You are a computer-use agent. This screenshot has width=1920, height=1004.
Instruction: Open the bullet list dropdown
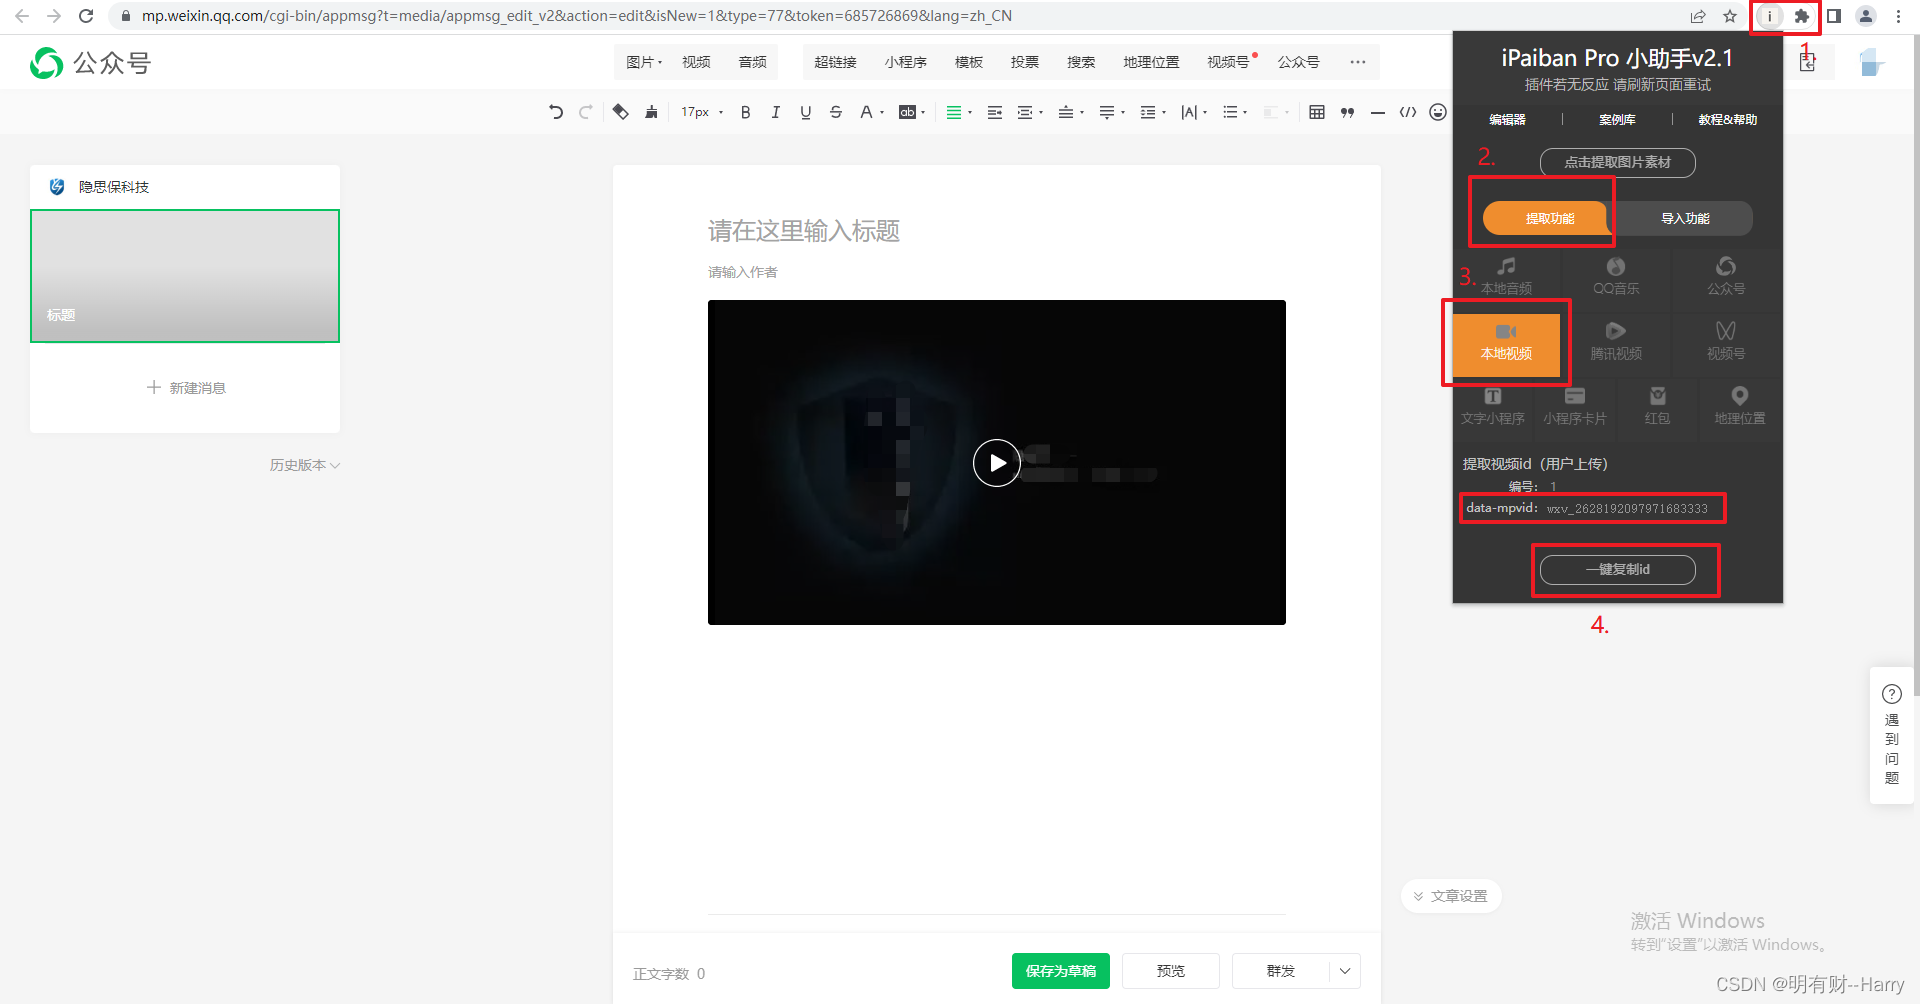click(1235, 112)
